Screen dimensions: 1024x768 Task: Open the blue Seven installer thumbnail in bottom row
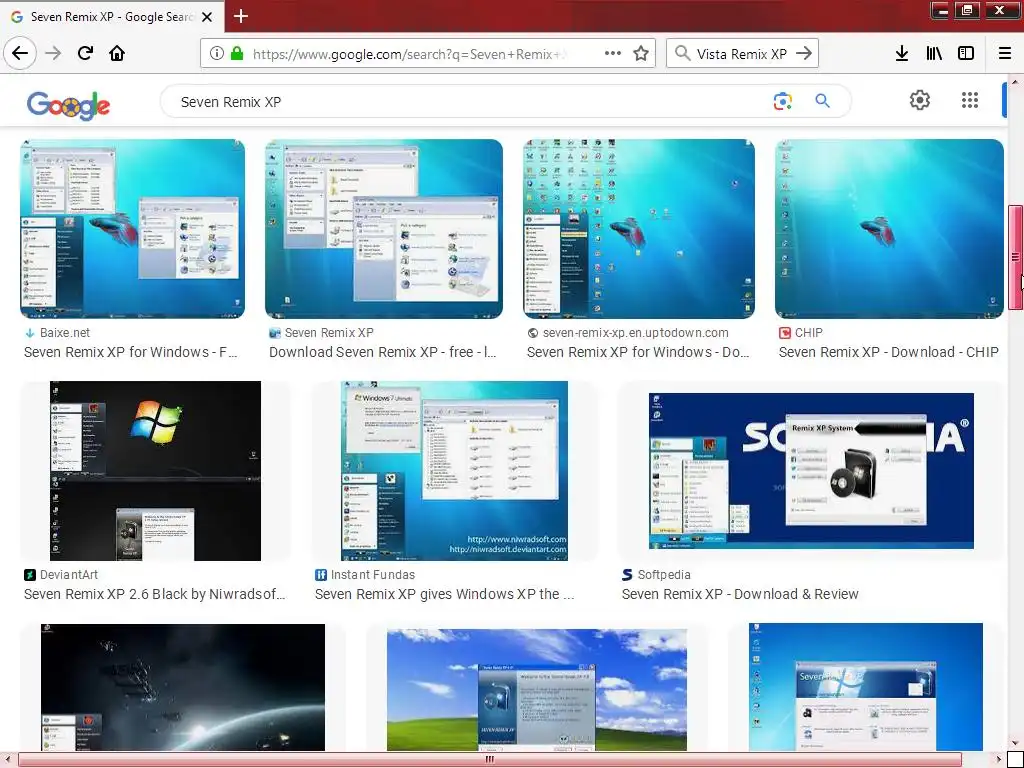(x=866, y=687)
